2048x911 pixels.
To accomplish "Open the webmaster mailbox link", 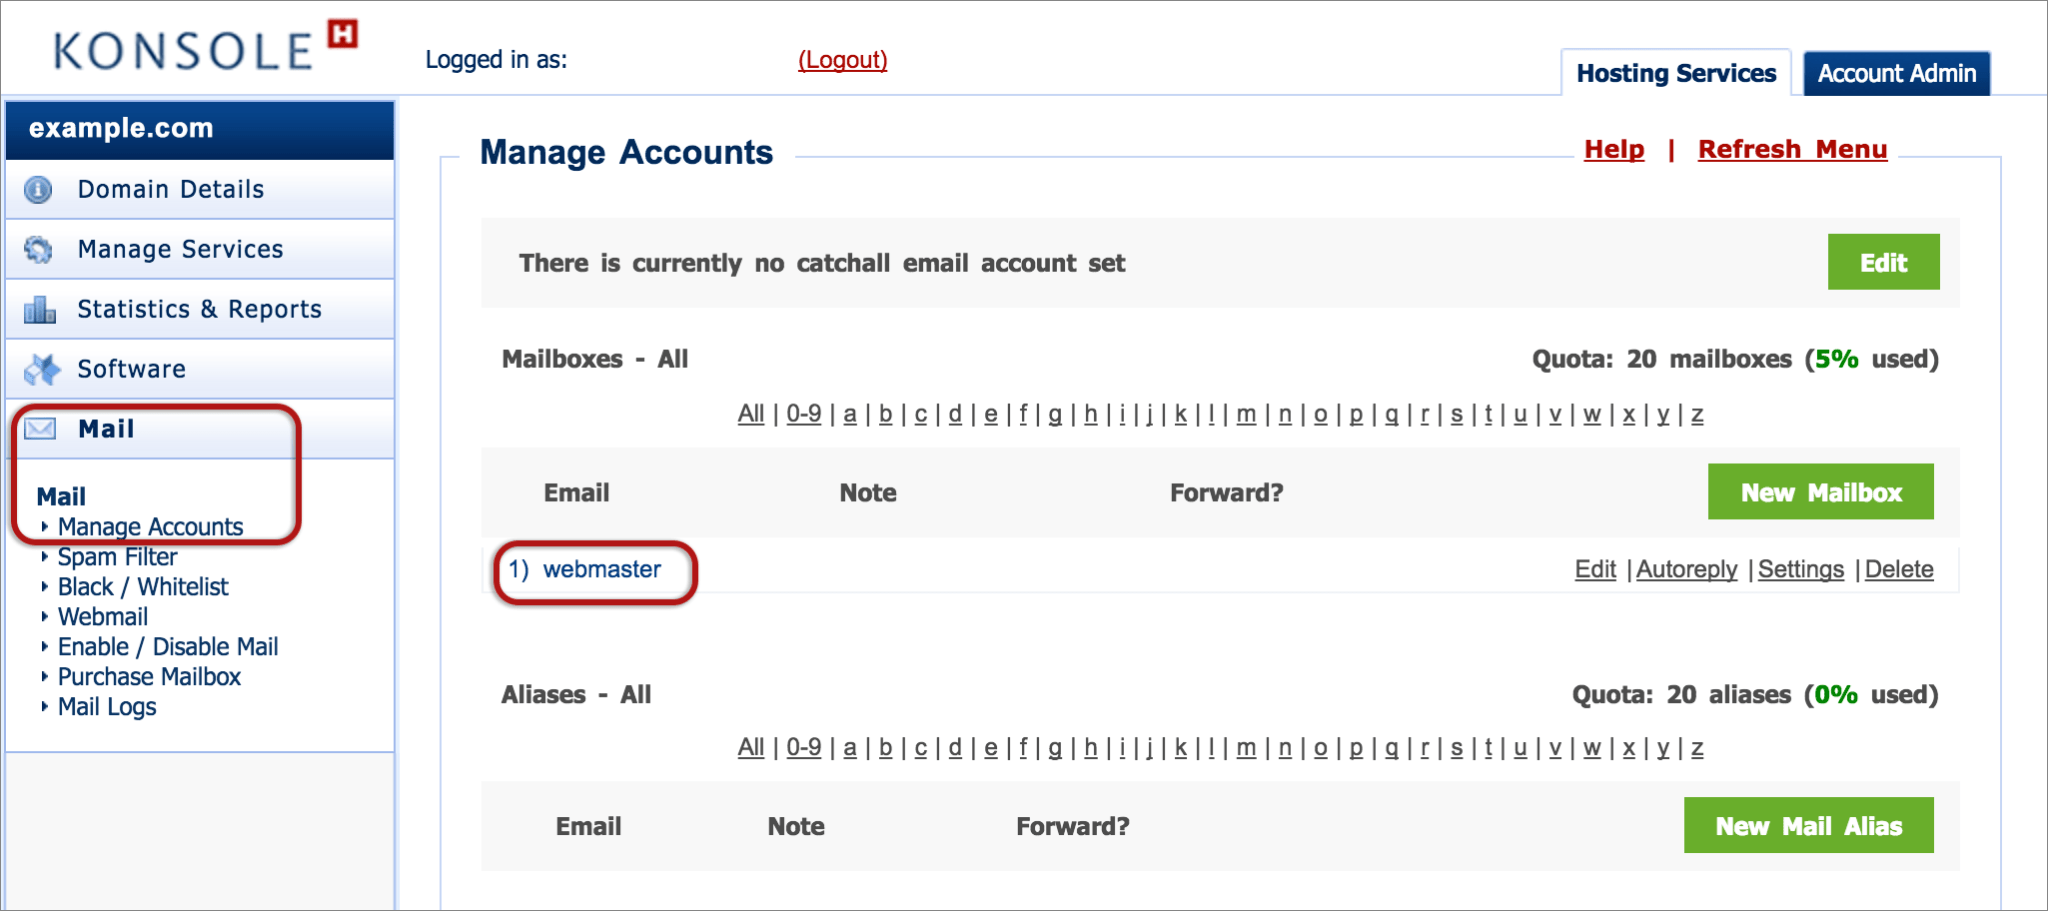I will tap(601, 569).
